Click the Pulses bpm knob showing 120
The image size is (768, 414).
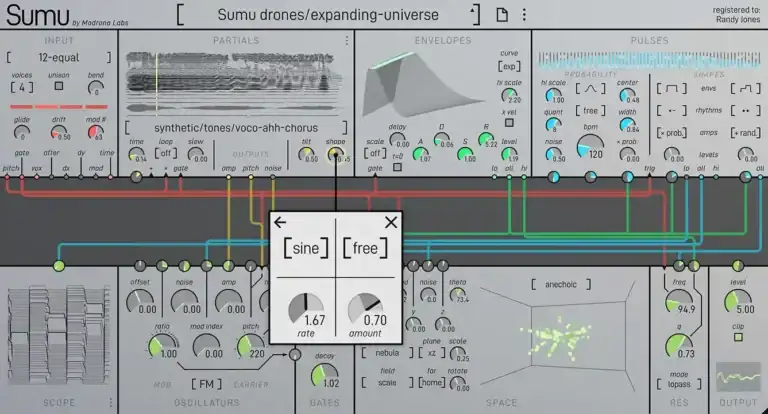coord(590,146)
